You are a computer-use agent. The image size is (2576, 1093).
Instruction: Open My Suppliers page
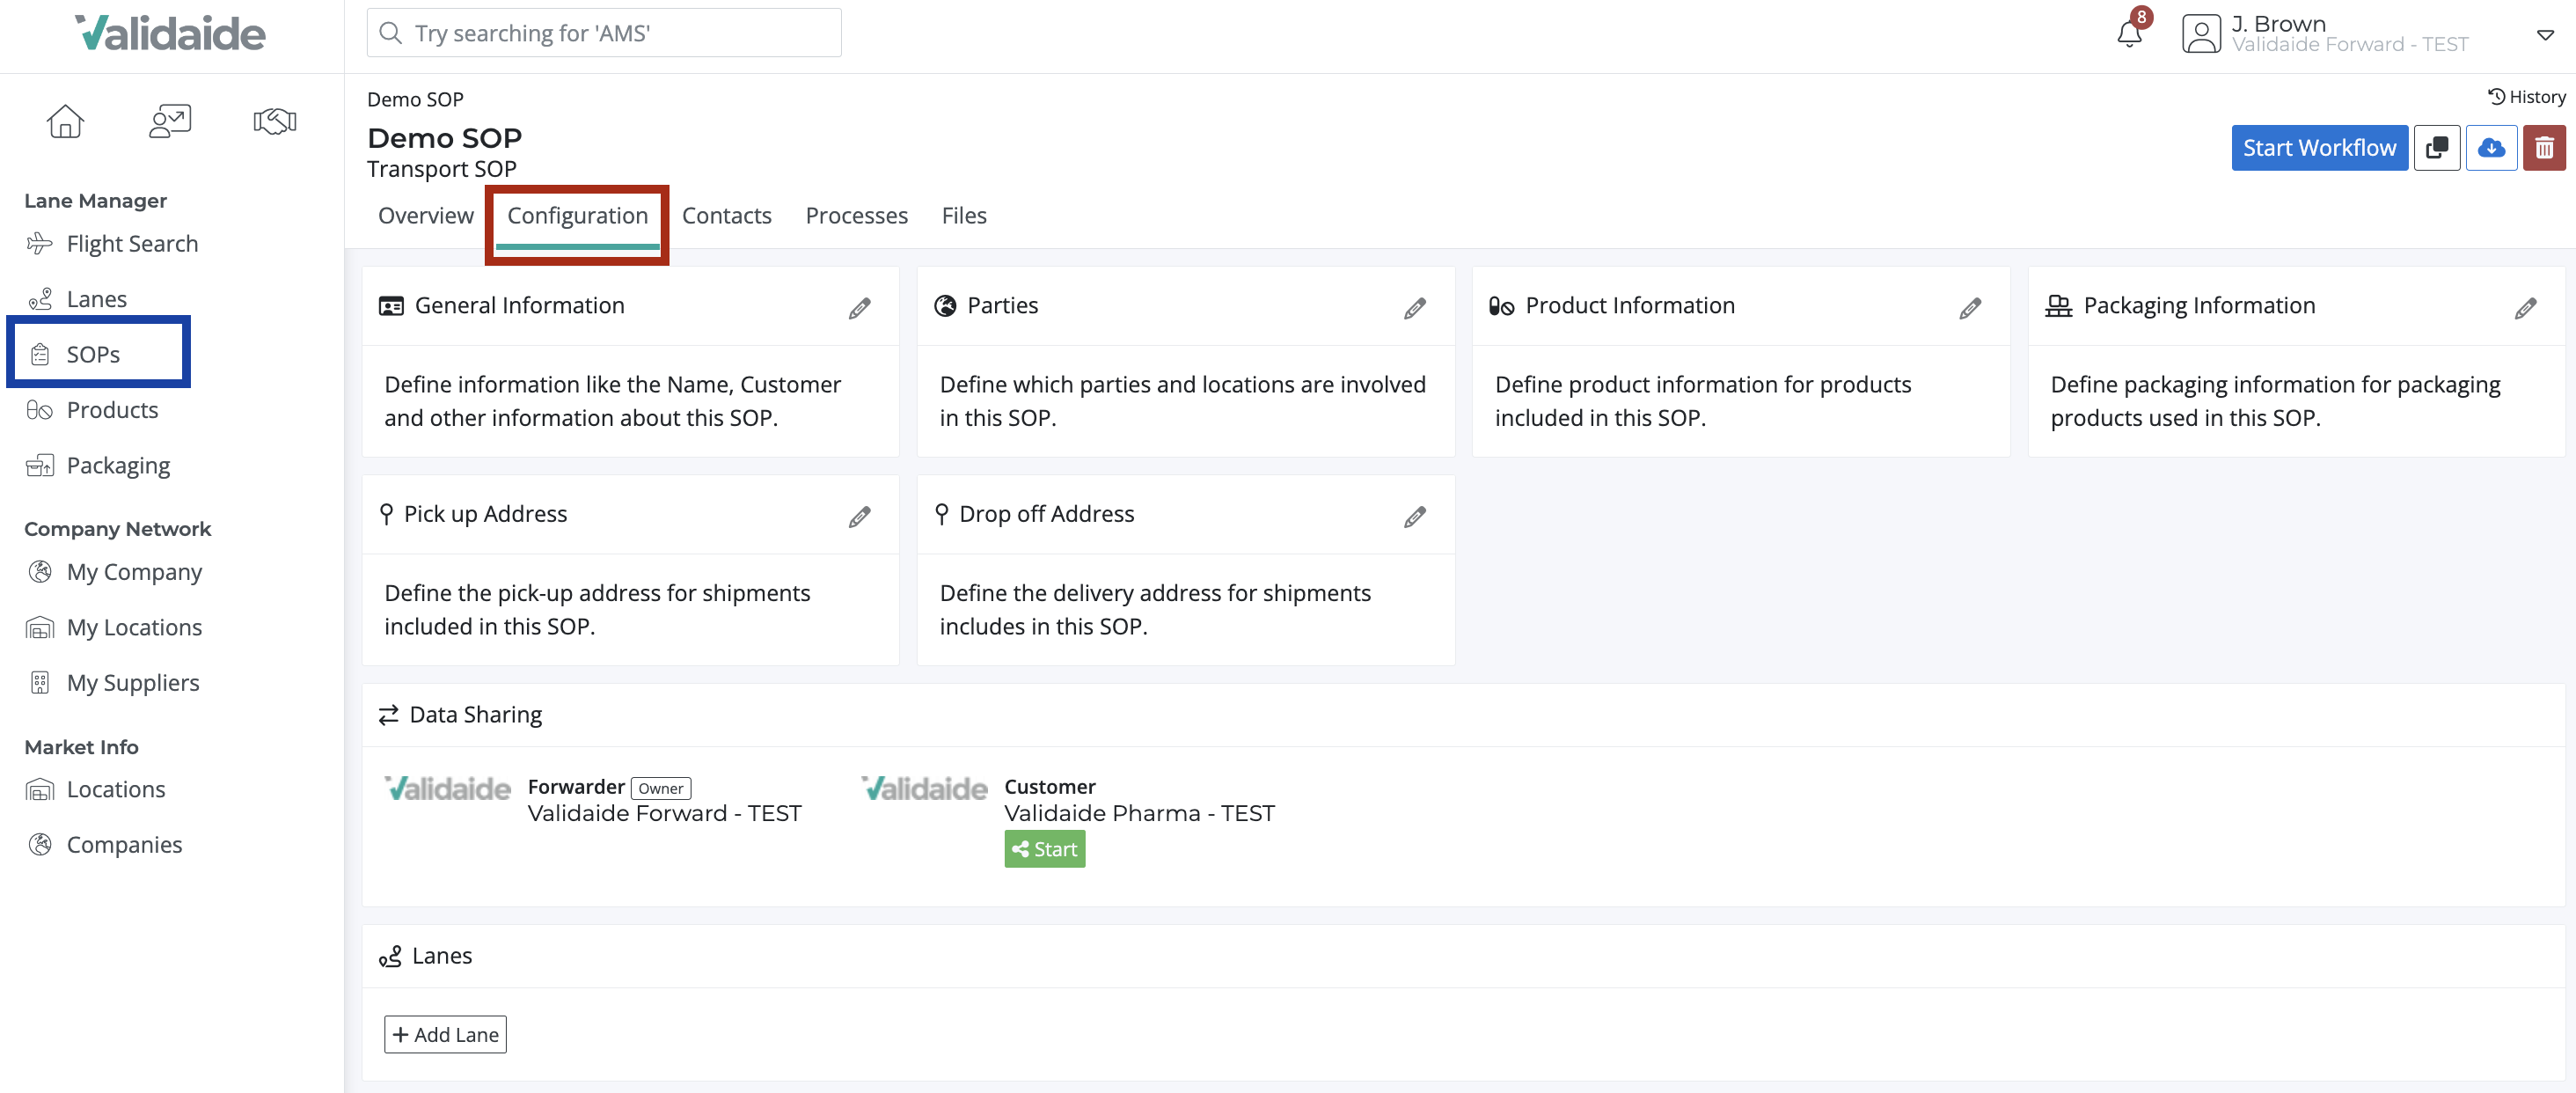click(x=133, y=682)
